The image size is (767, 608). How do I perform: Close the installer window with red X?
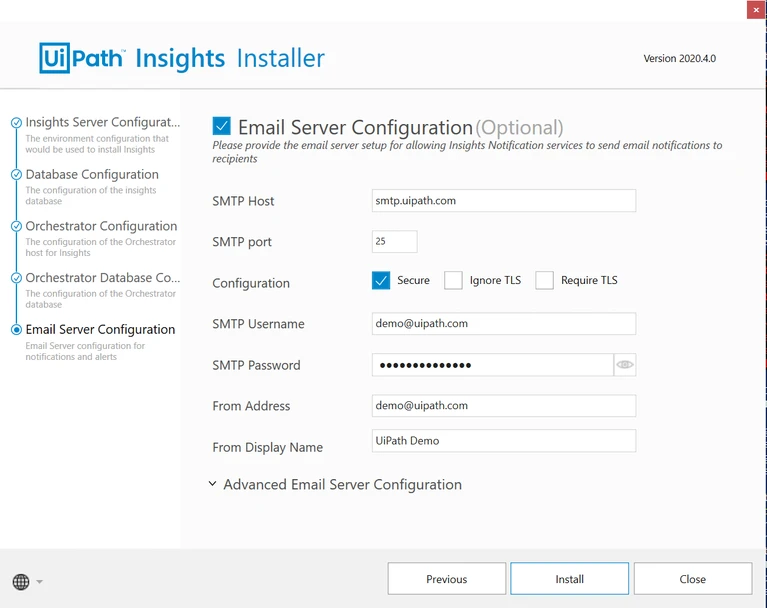point(756,10)
